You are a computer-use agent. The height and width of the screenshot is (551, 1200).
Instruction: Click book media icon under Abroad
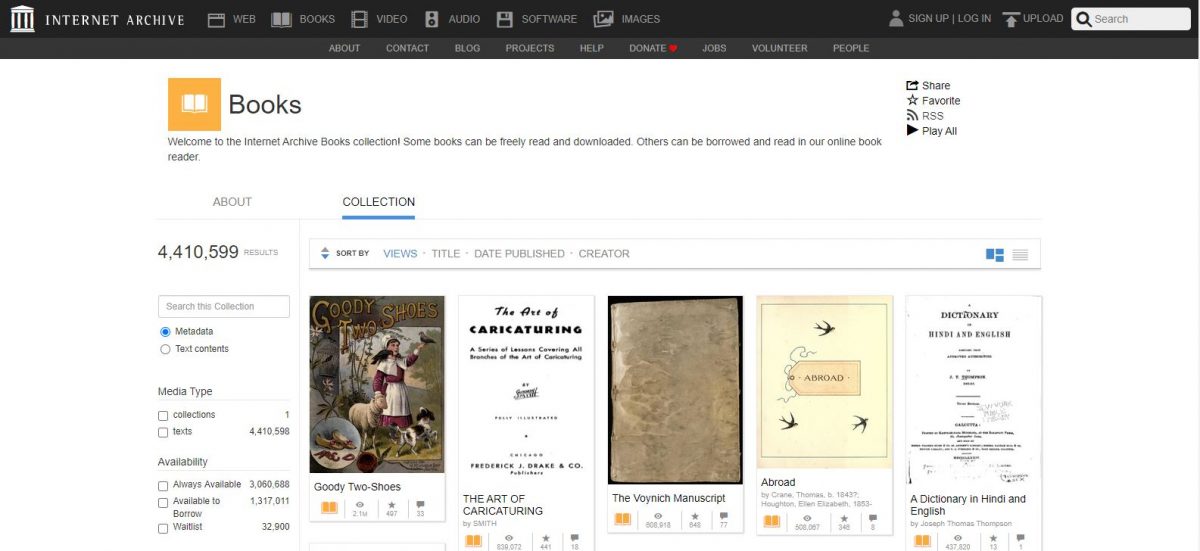pyautogui.click(x=772, y=519)
